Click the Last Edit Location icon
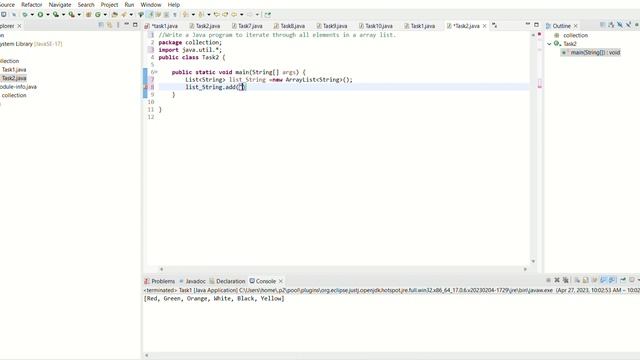 click(217, 15)
